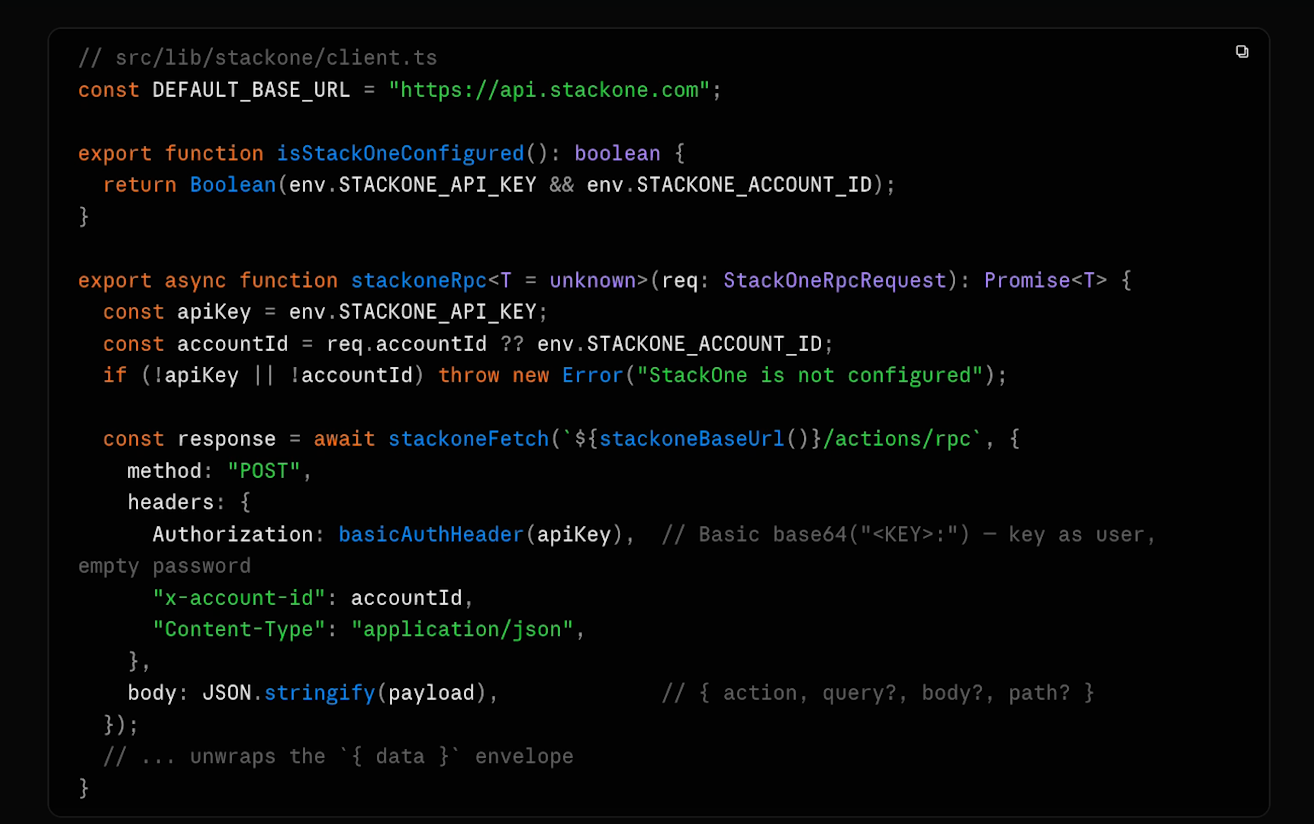Click the StackOneRpcRequest parameter type
Viewport: 1314px width, 824px height.
(x=834, y=280)
